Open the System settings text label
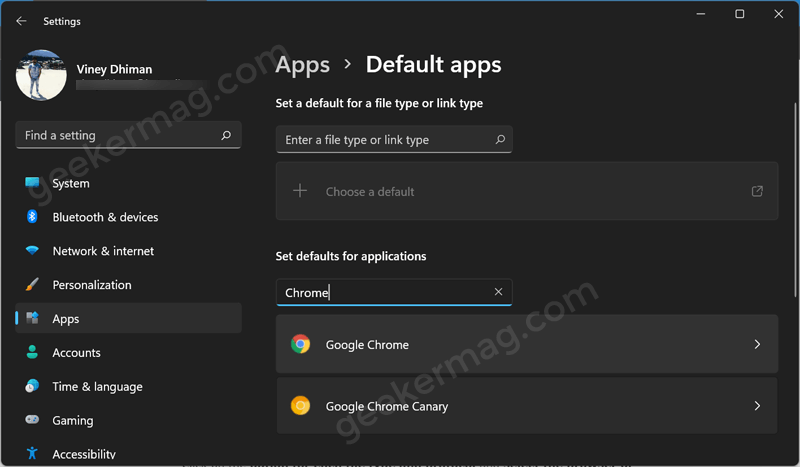The width and height of the screenshot is (800, 467). click(71, 183)
